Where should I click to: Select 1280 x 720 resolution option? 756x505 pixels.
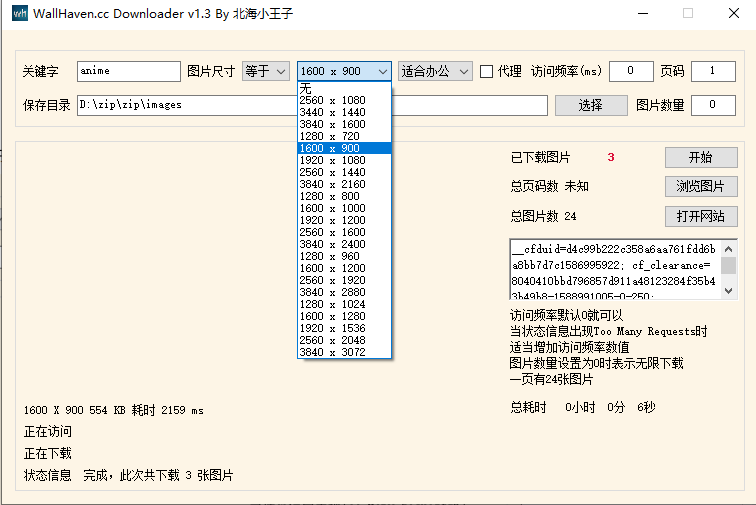[x=344, y=136]
